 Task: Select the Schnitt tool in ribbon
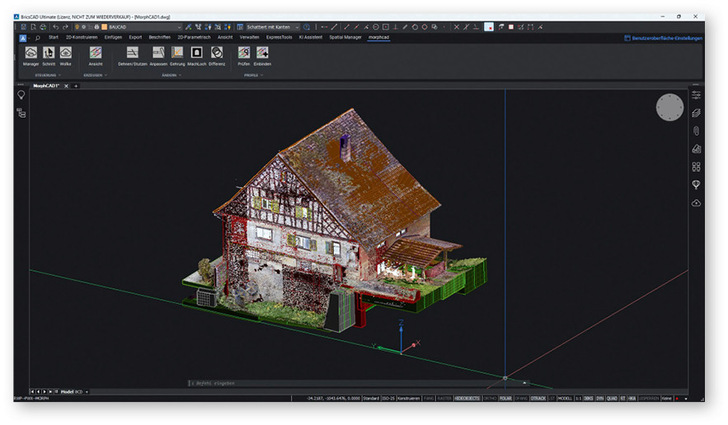pos(48,54)
